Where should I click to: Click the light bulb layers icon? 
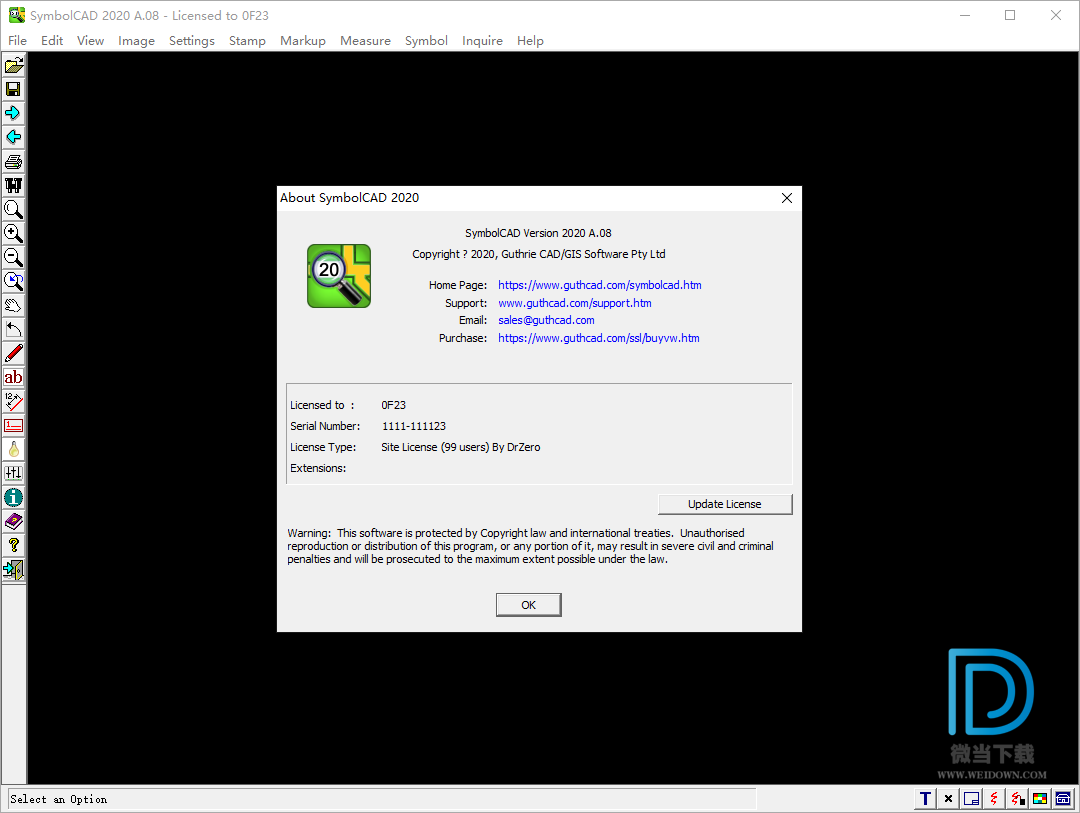click(x=14, y=450)
